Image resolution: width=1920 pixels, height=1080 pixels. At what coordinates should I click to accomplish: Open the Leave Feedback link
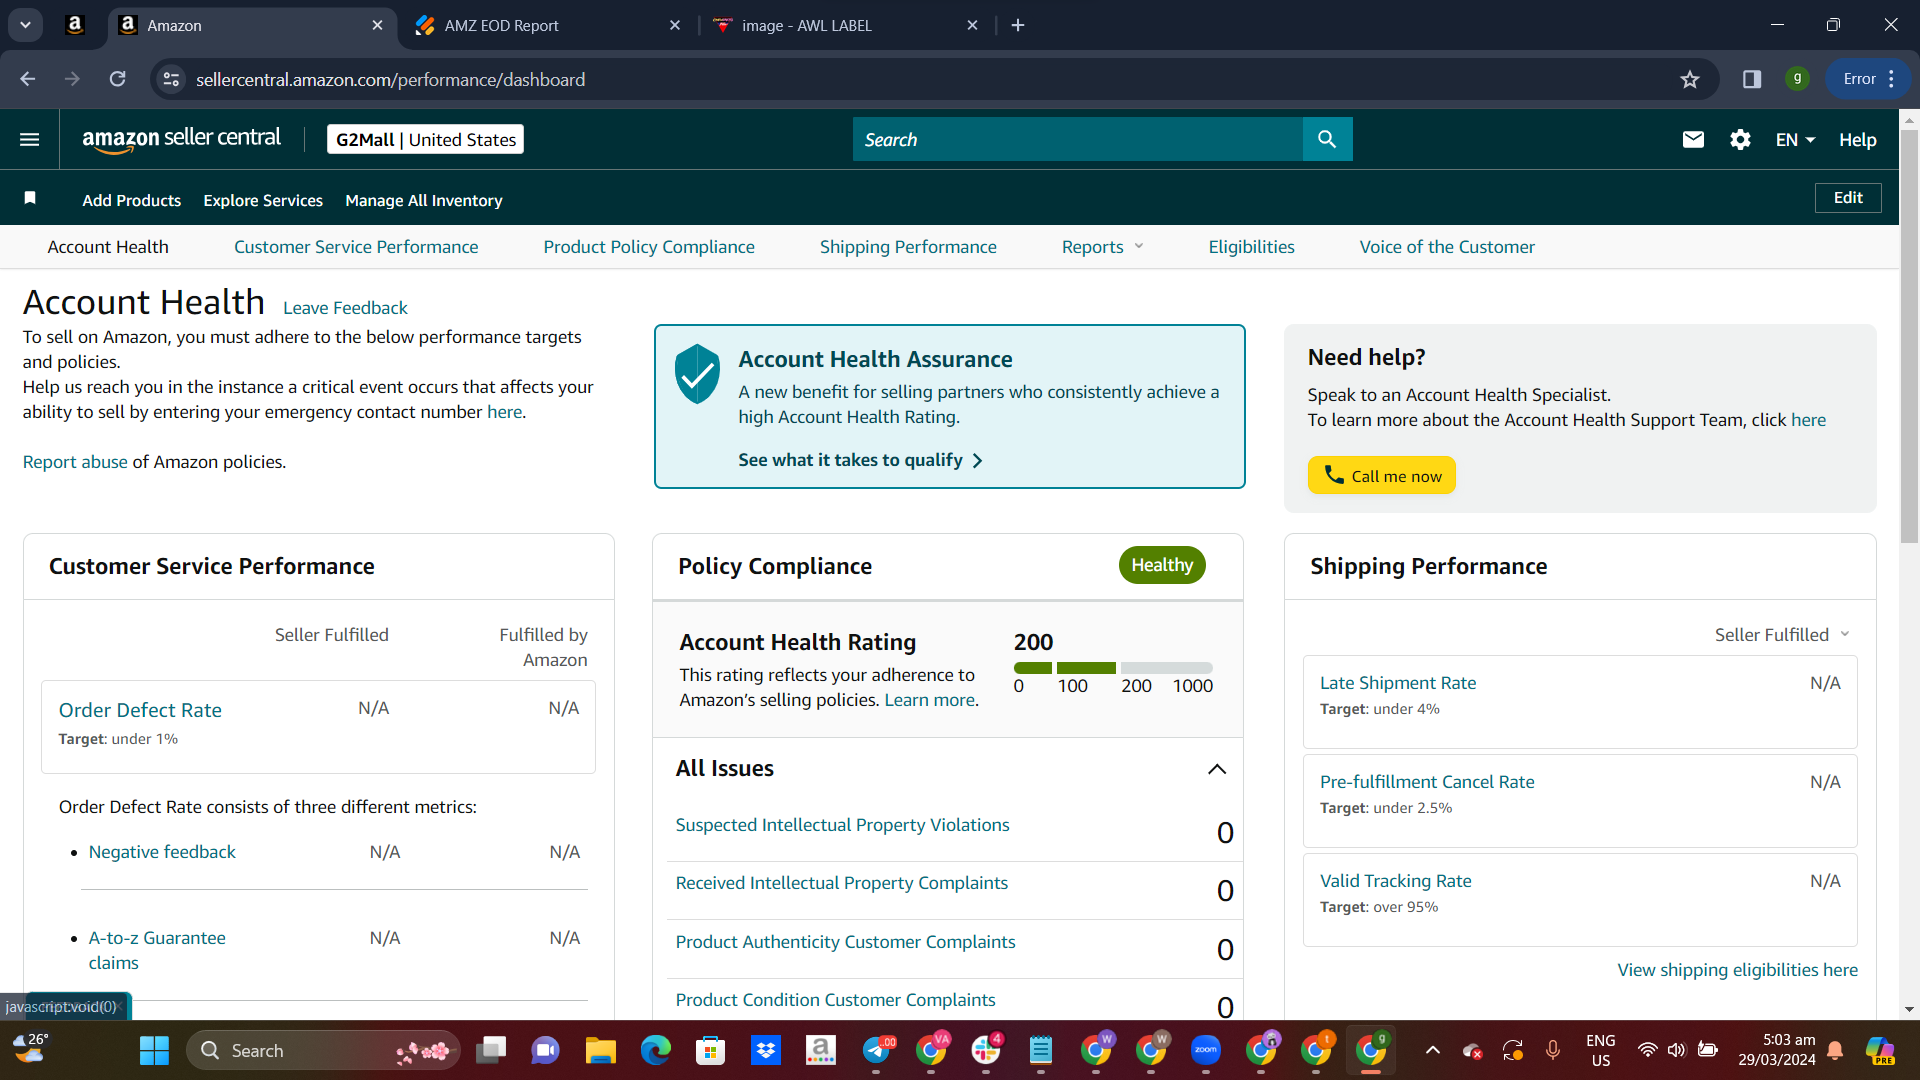point(345,308)
